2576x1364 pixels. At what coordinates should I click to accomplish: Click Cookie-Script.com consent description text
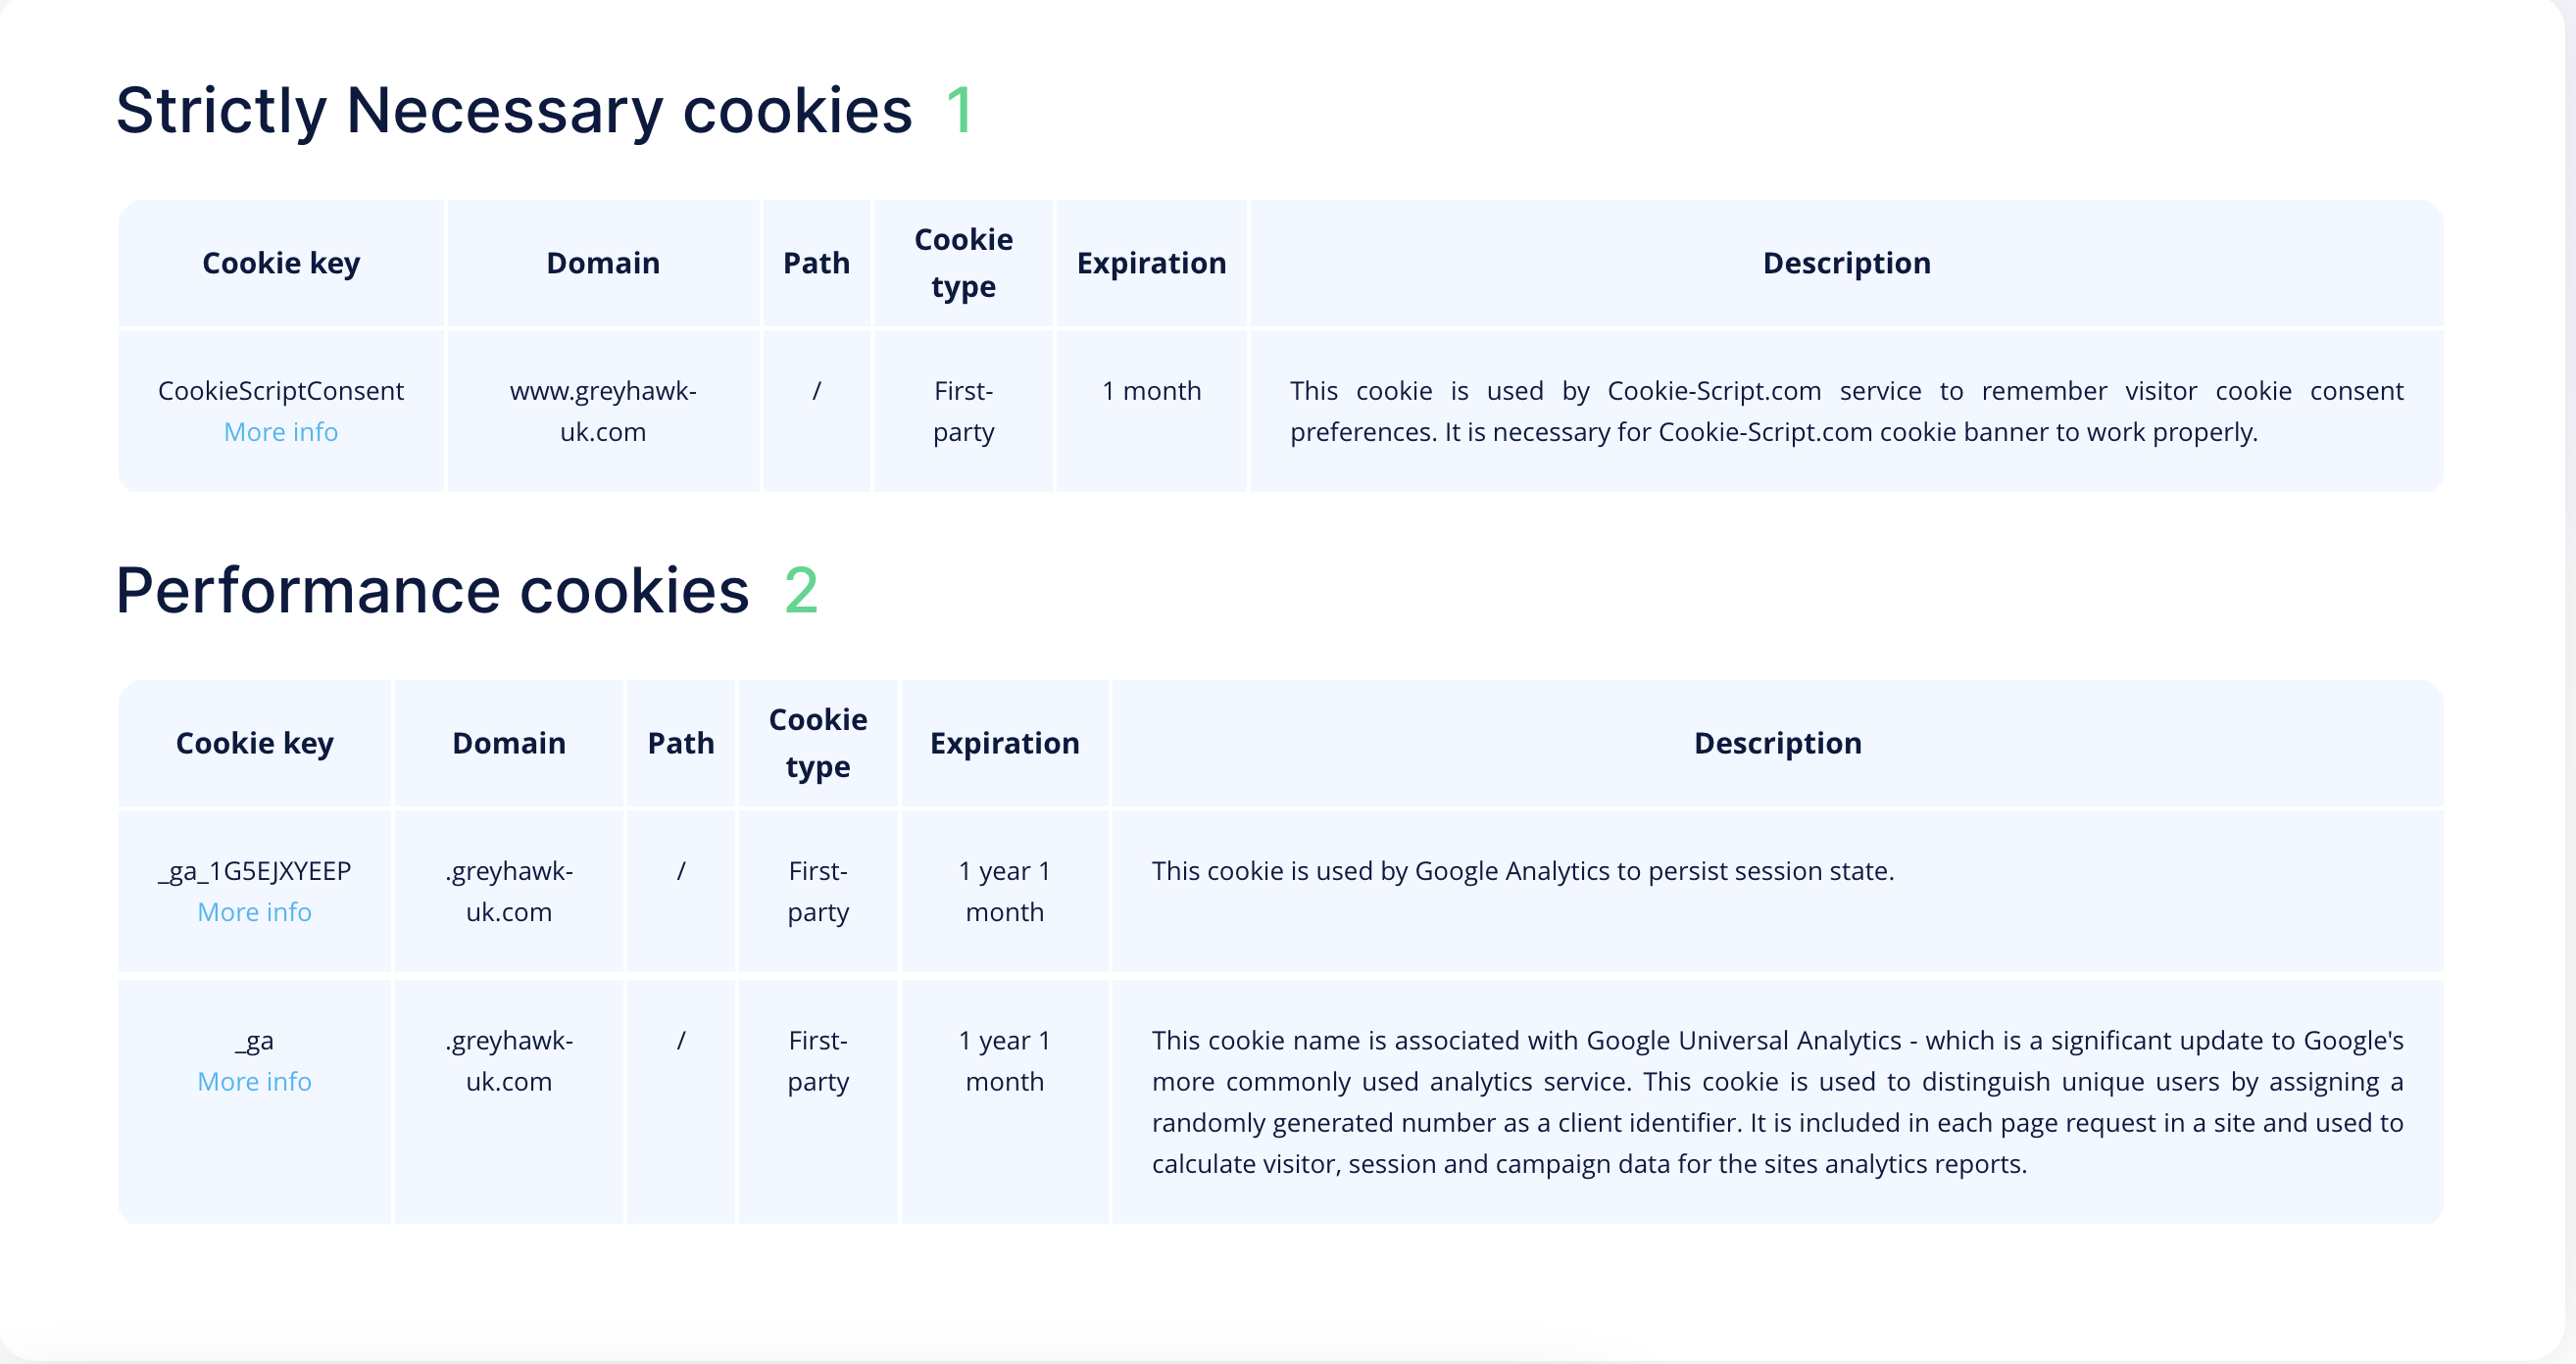tap(1846, 411)
